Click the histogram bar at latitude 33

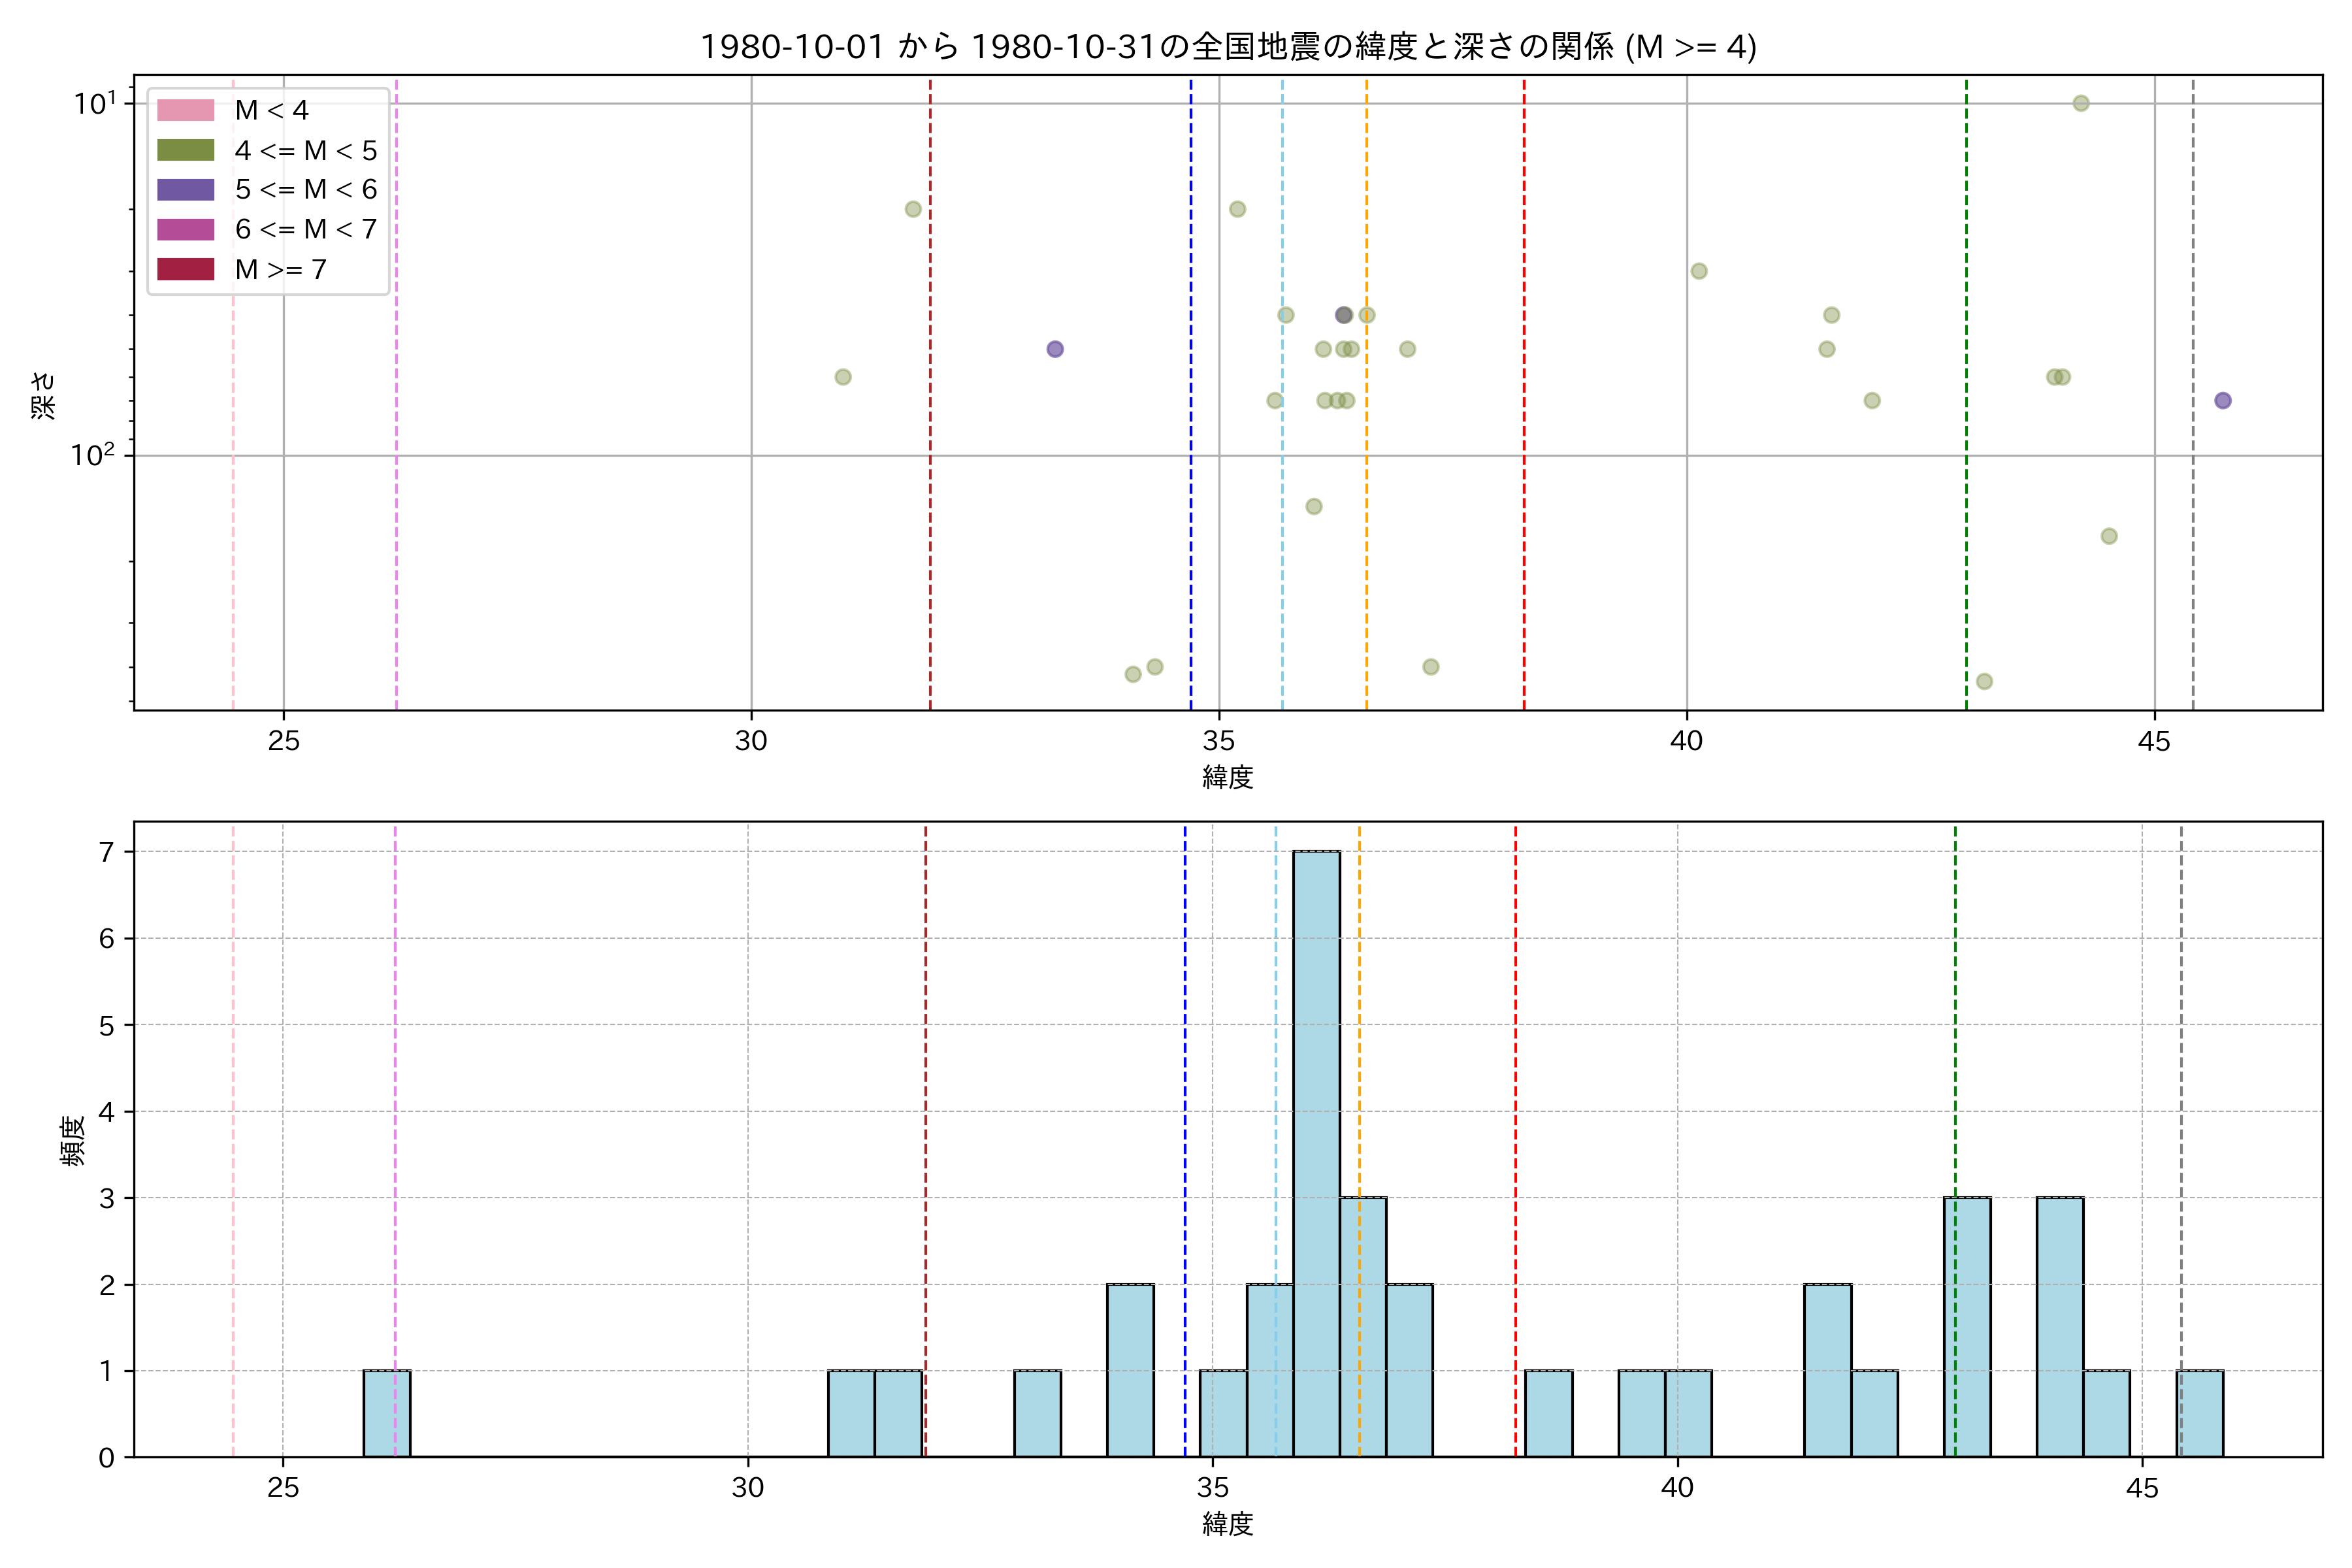click(x=1037, y=1413)
